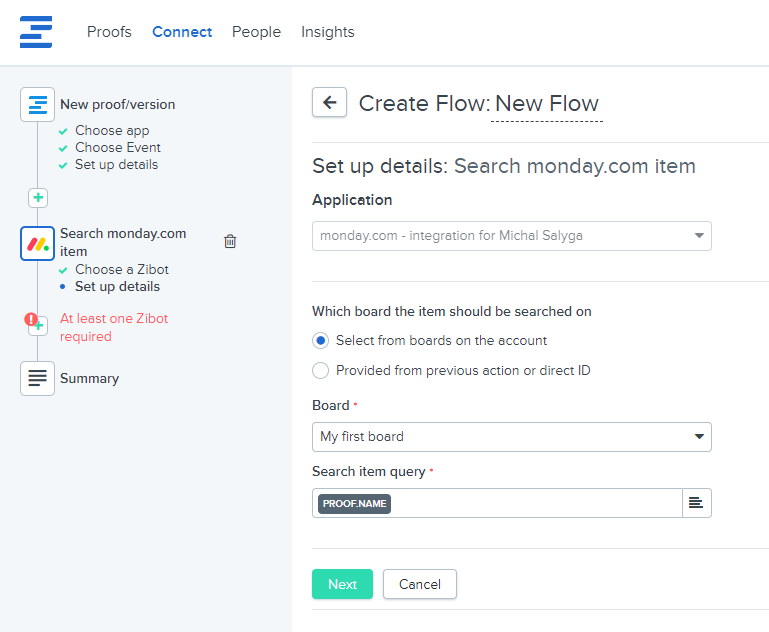The image size is (769, 632).
Task: Open the Application dropdown
Action: [x=511, y=236]
